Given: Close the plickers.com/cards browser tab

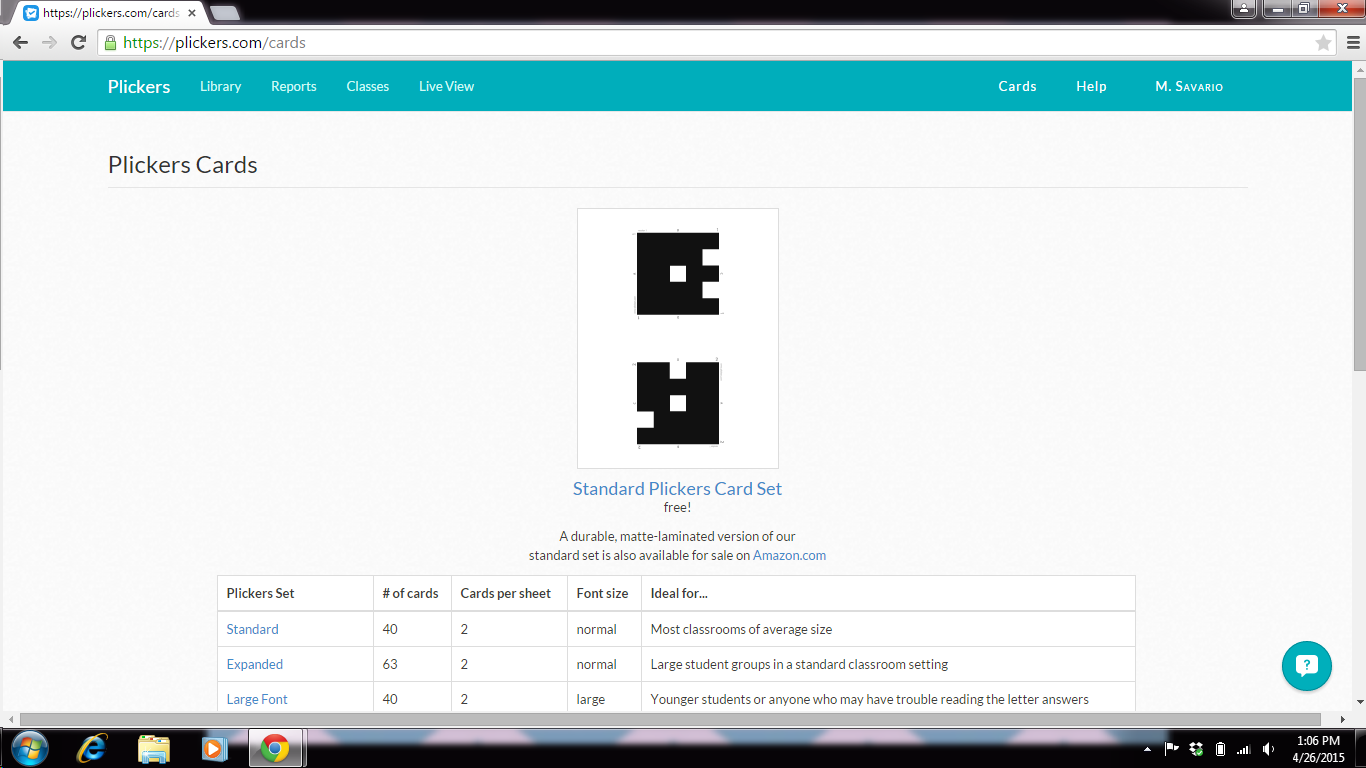Looking at the screenshot, I should point(191,13).
